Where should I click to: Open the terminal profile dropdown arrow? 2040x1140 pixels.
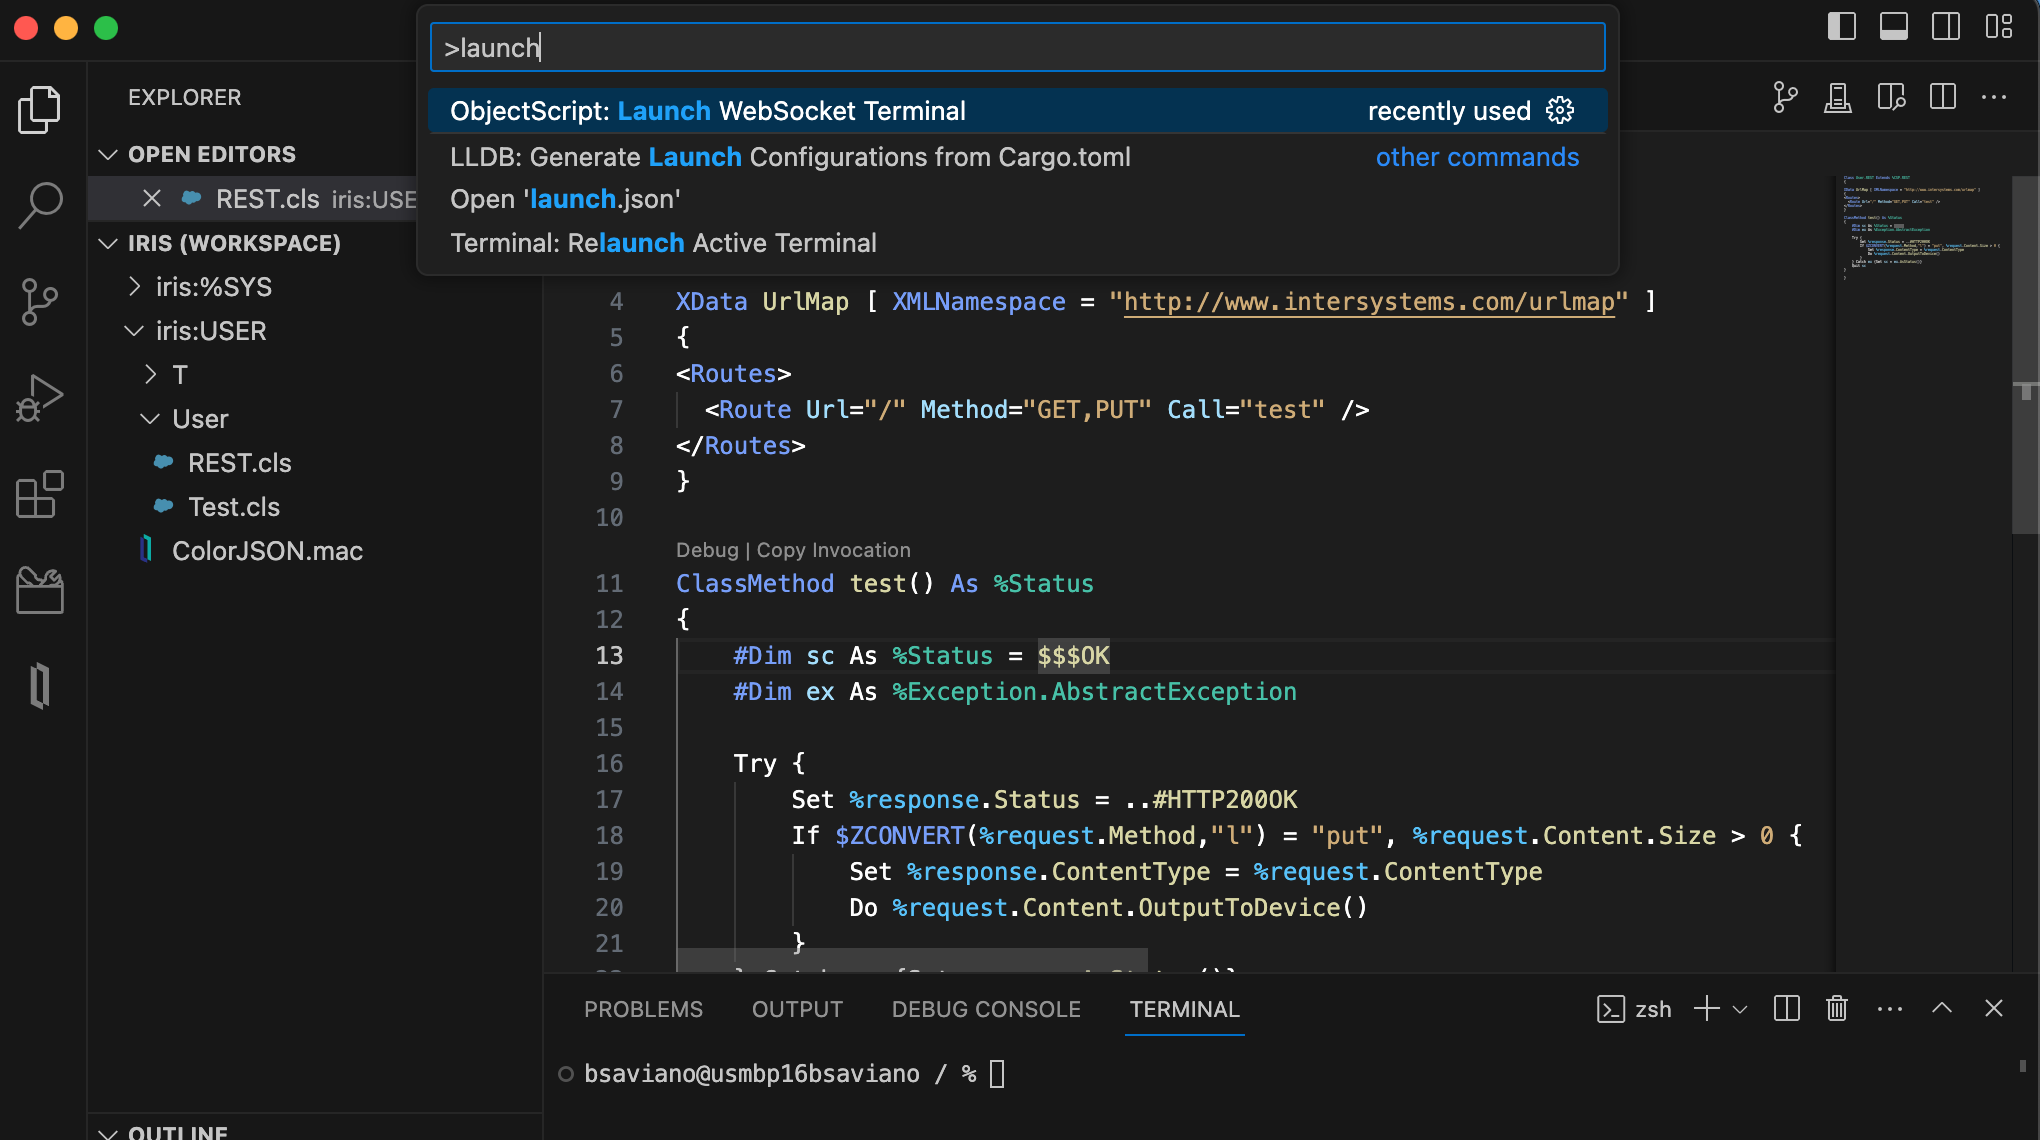pyautogui.click(x=1740, y=1009)
